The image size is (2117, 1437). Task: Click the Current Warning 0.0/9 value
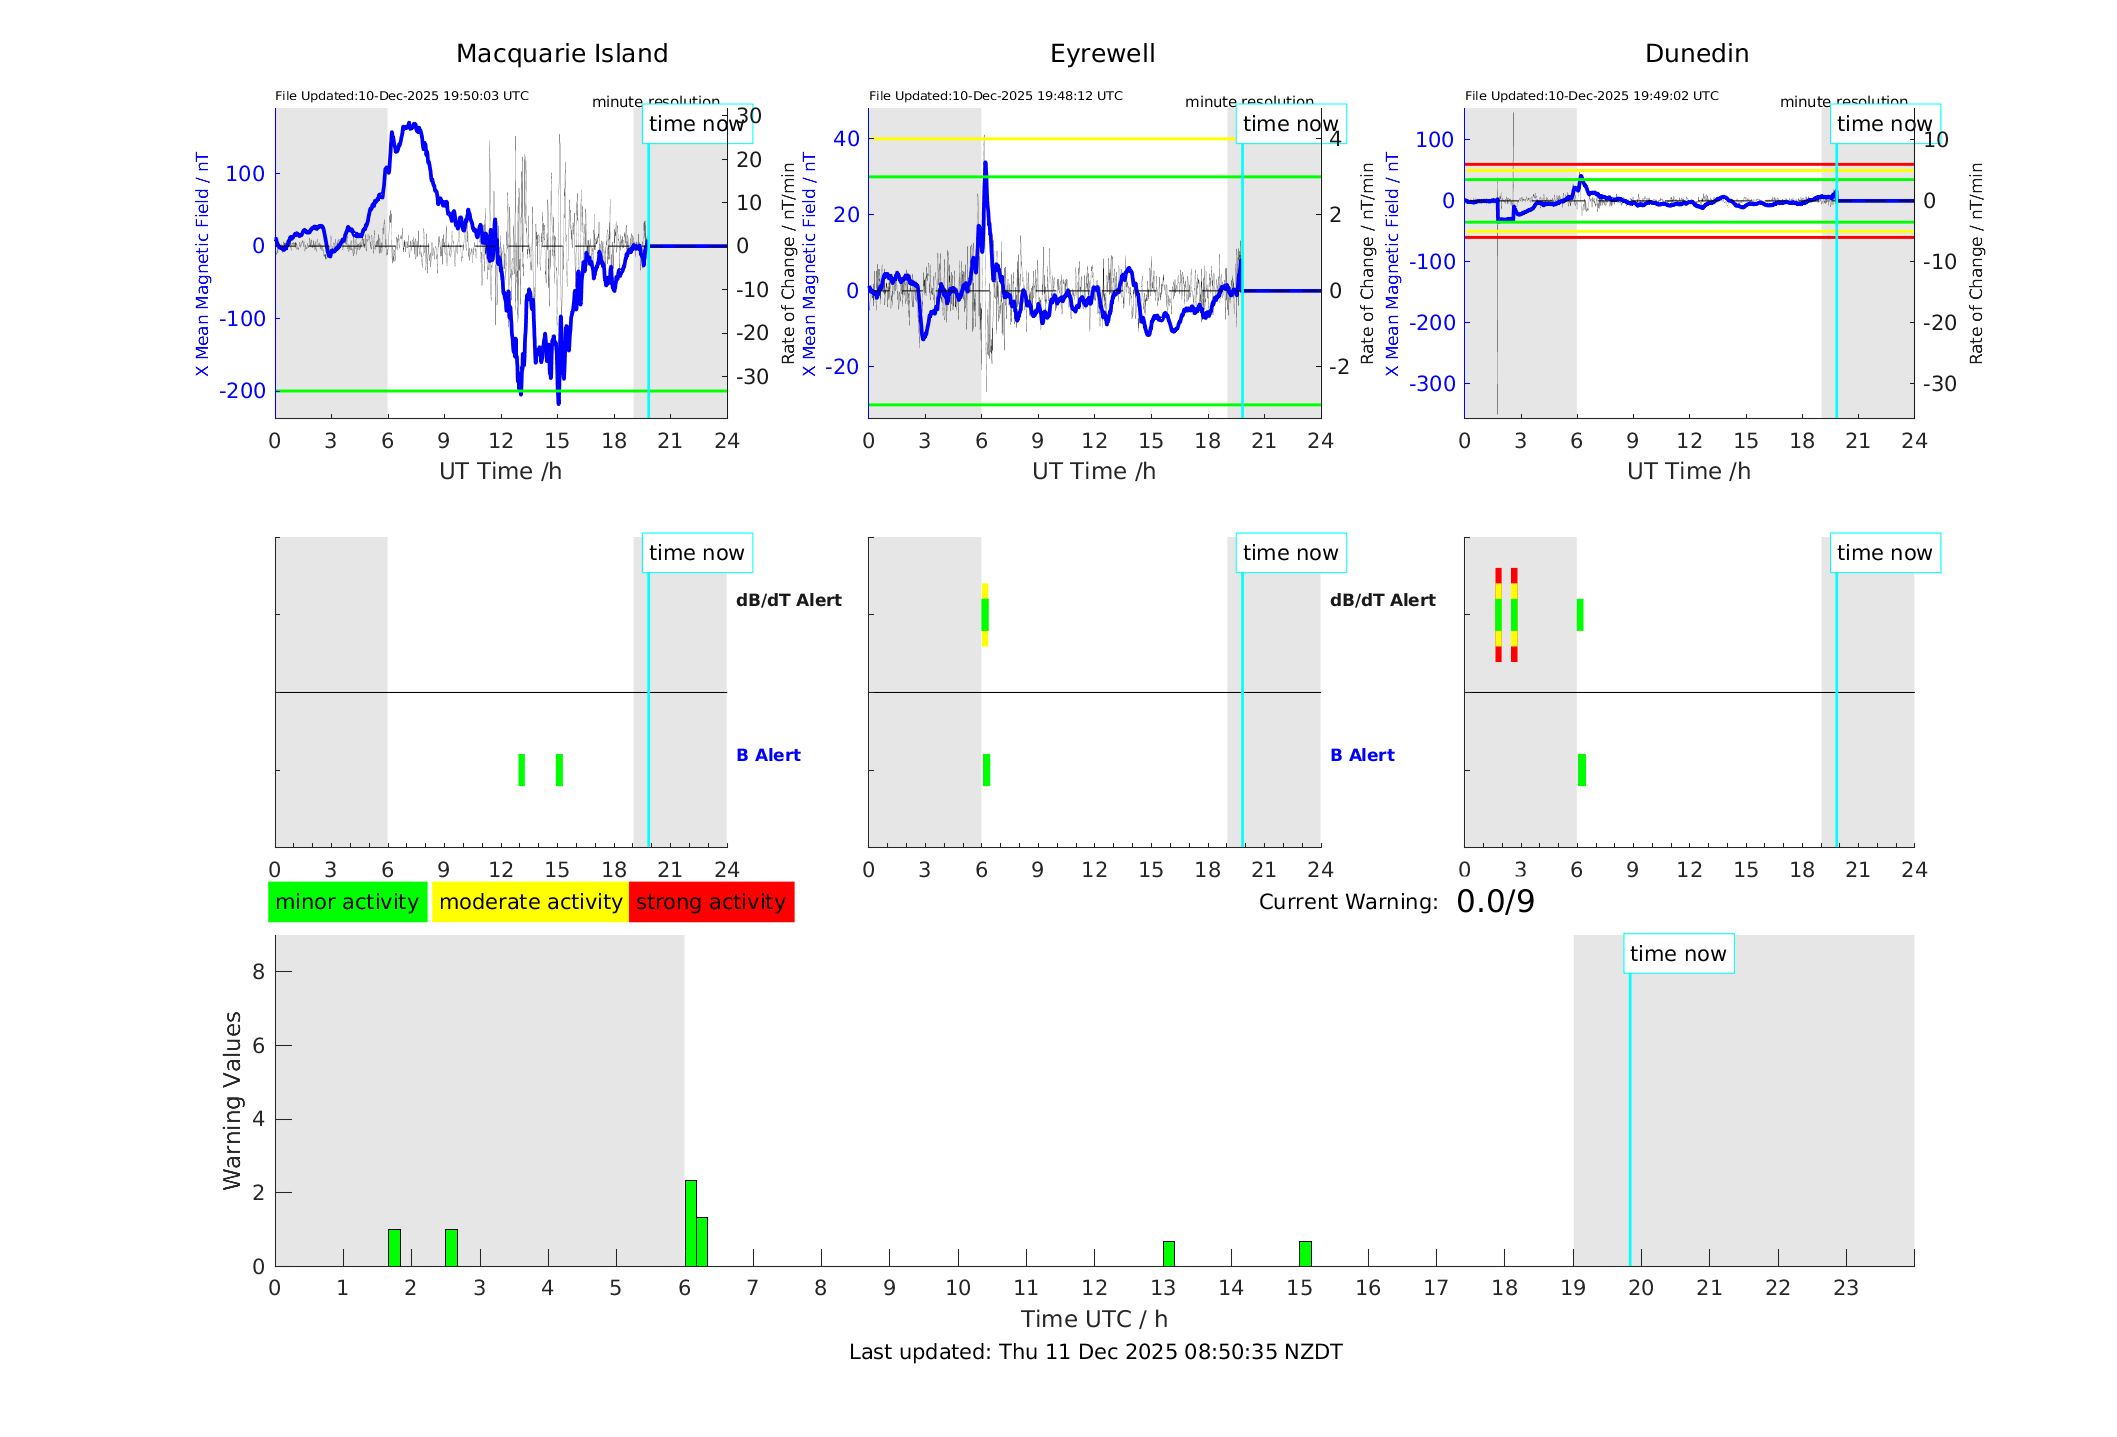coord(1495,902)
